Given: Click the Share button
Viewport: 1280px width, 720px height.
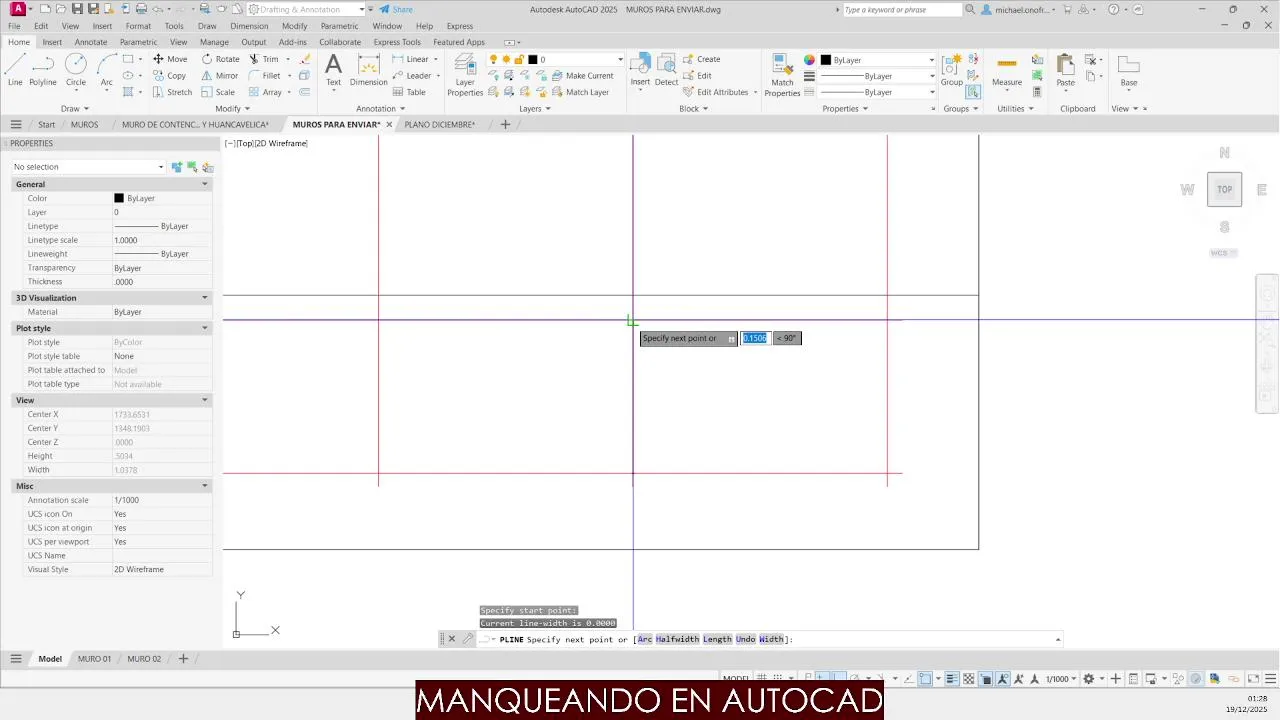Looking at the screenshot, I should pyautogui.click(x=396, y=9).
